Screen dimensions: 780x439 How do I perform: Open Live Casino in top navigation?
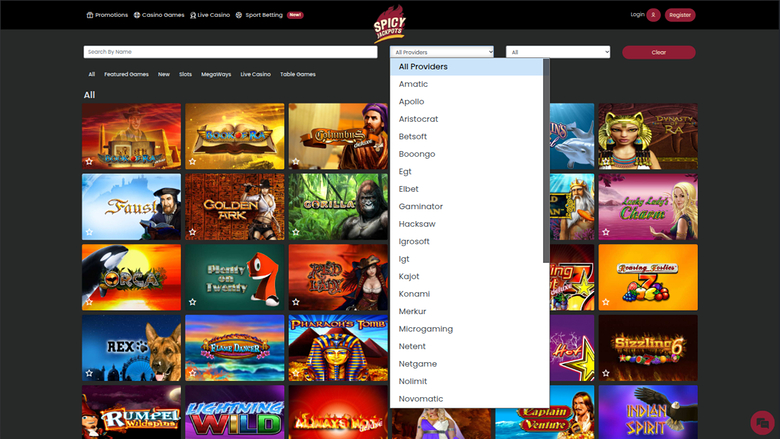pos(210,15)
